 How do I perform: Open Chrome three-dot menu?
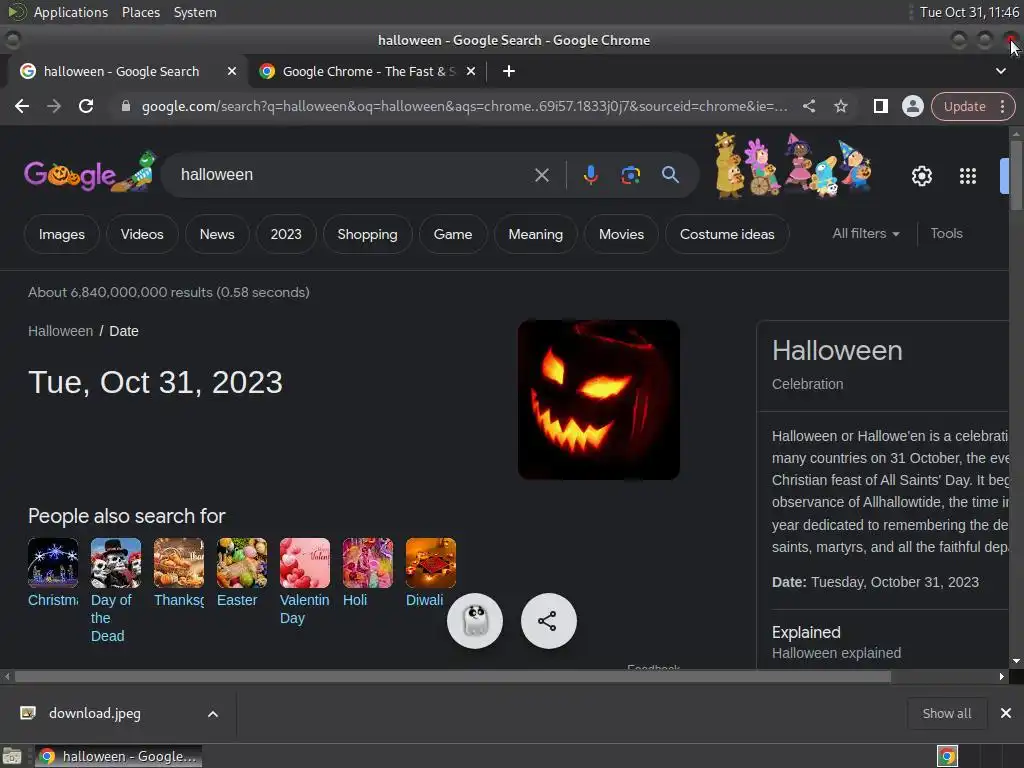click(x=1002, y=106)
